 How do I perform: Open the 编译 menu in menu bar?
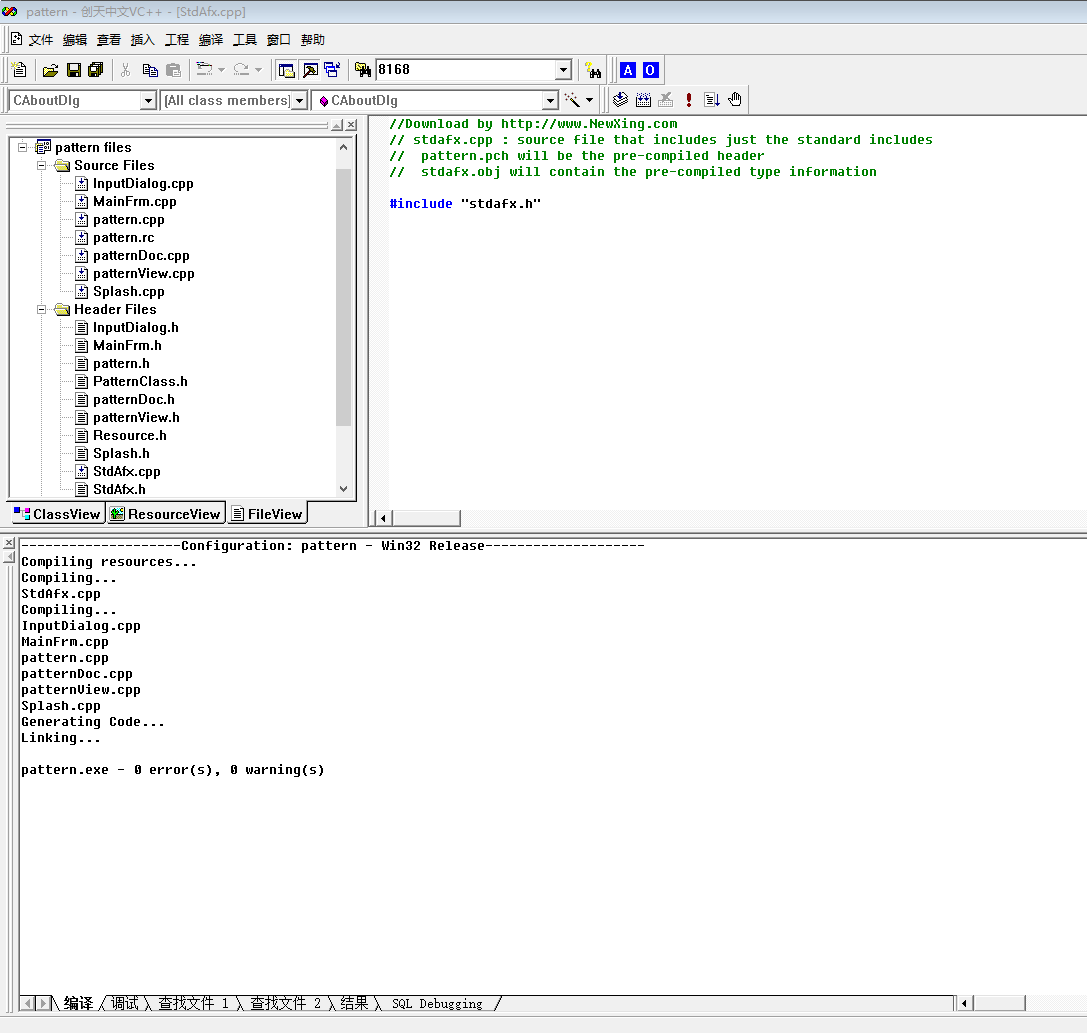211,40
